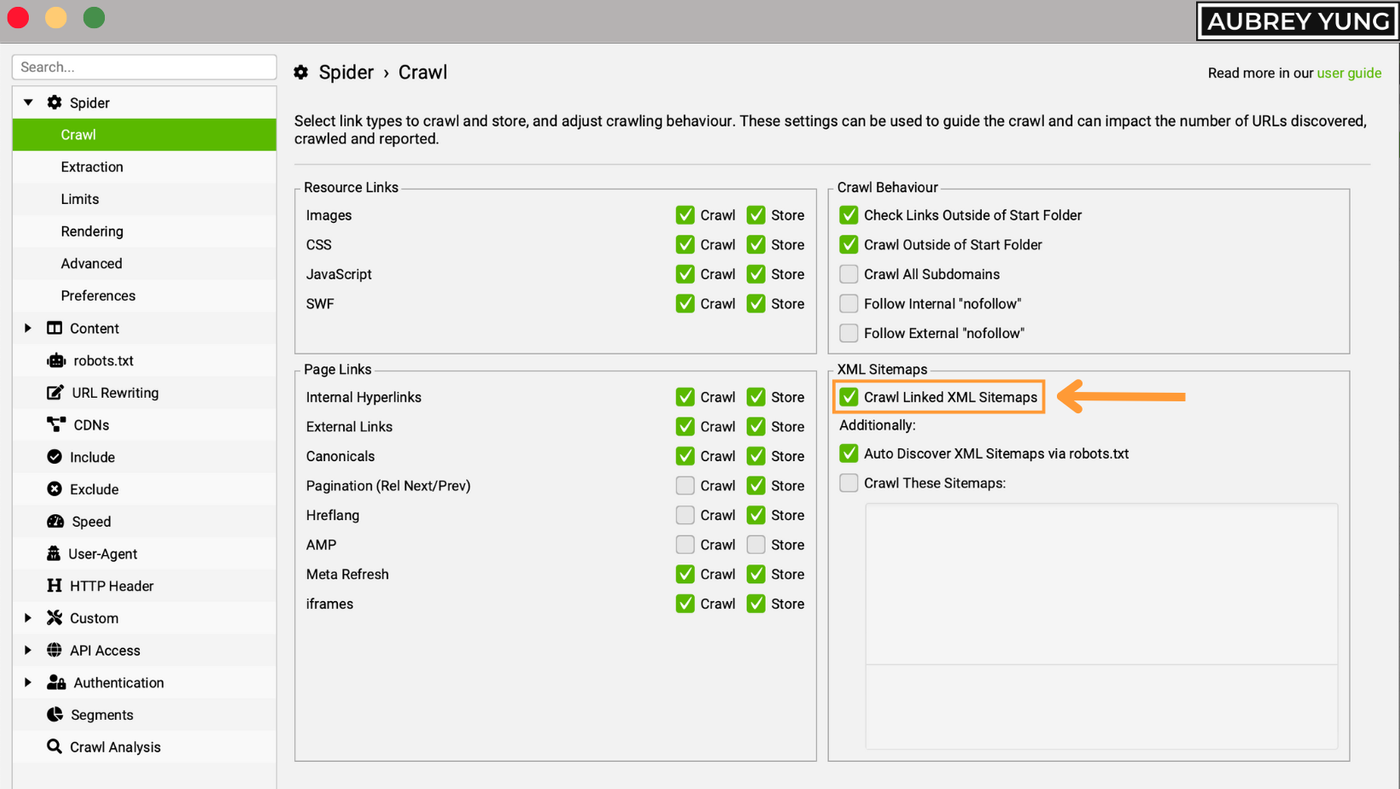The height and width of the screenshot is (789, 1400).
Task: Enable Crawl All Subdomains
Action: (848, 274)
